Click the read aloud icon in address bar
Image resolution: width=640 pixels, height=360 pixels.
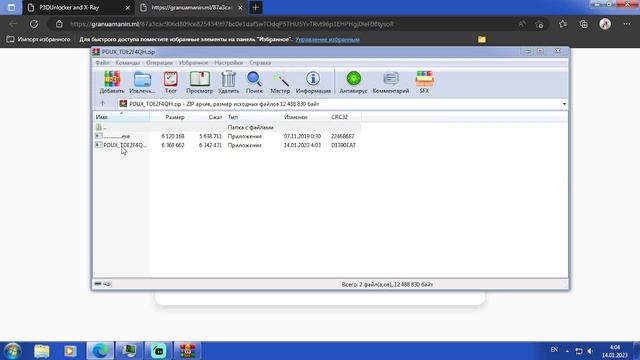[x=522, y=24]
